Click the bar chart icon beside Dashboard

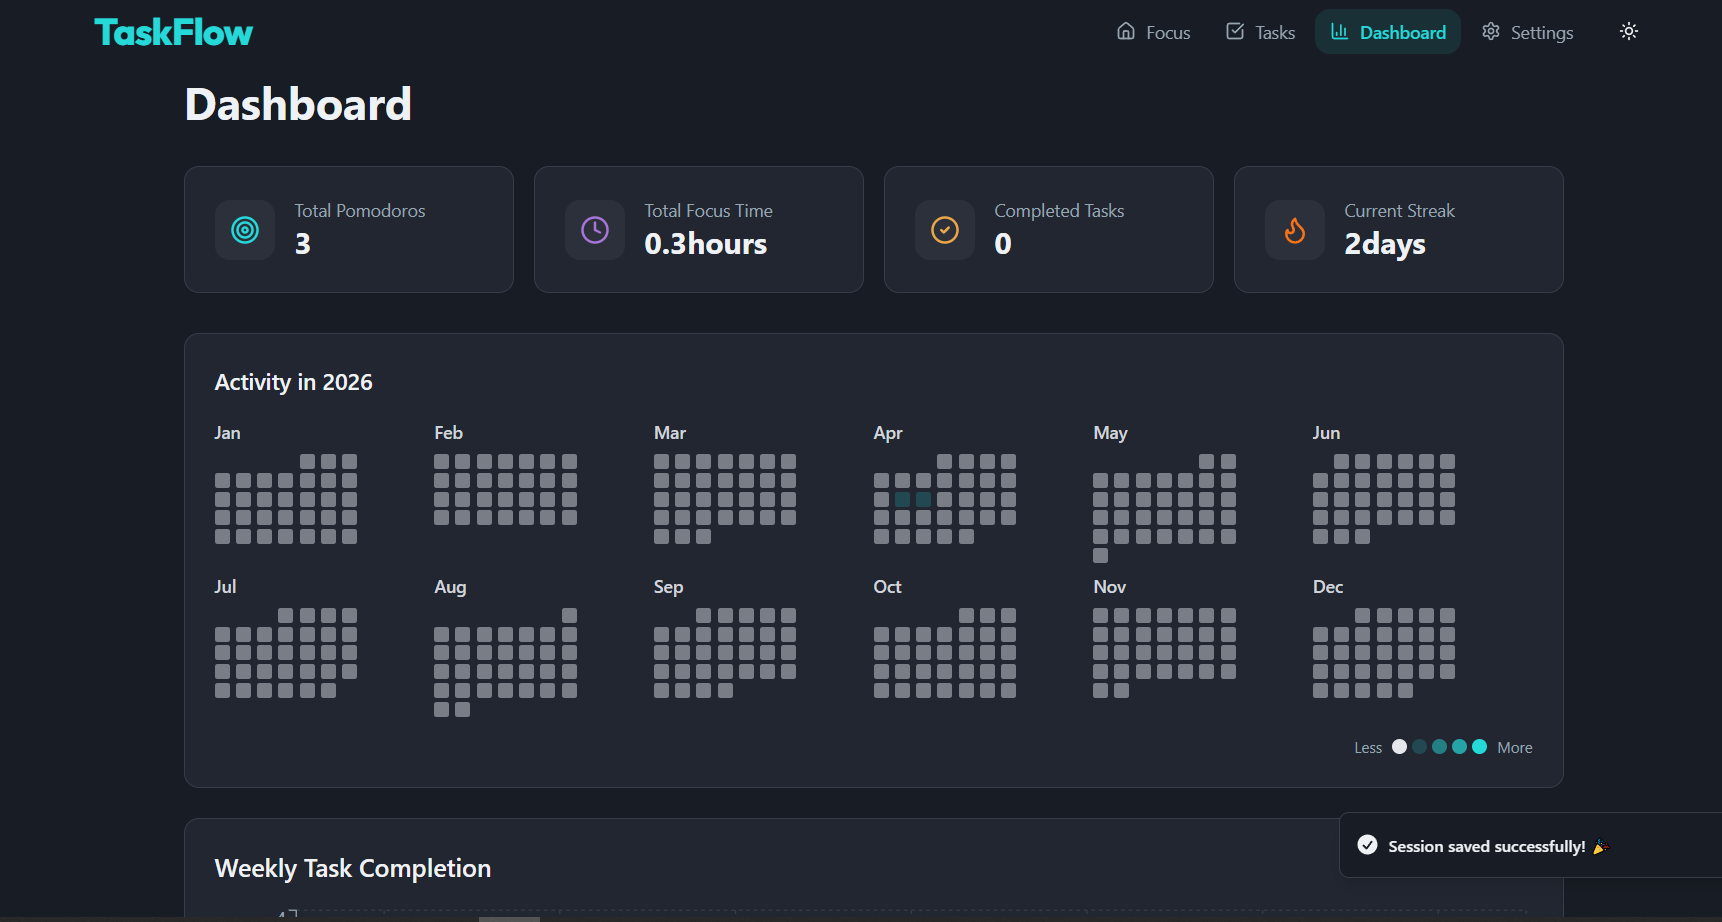coord(1339,31)
